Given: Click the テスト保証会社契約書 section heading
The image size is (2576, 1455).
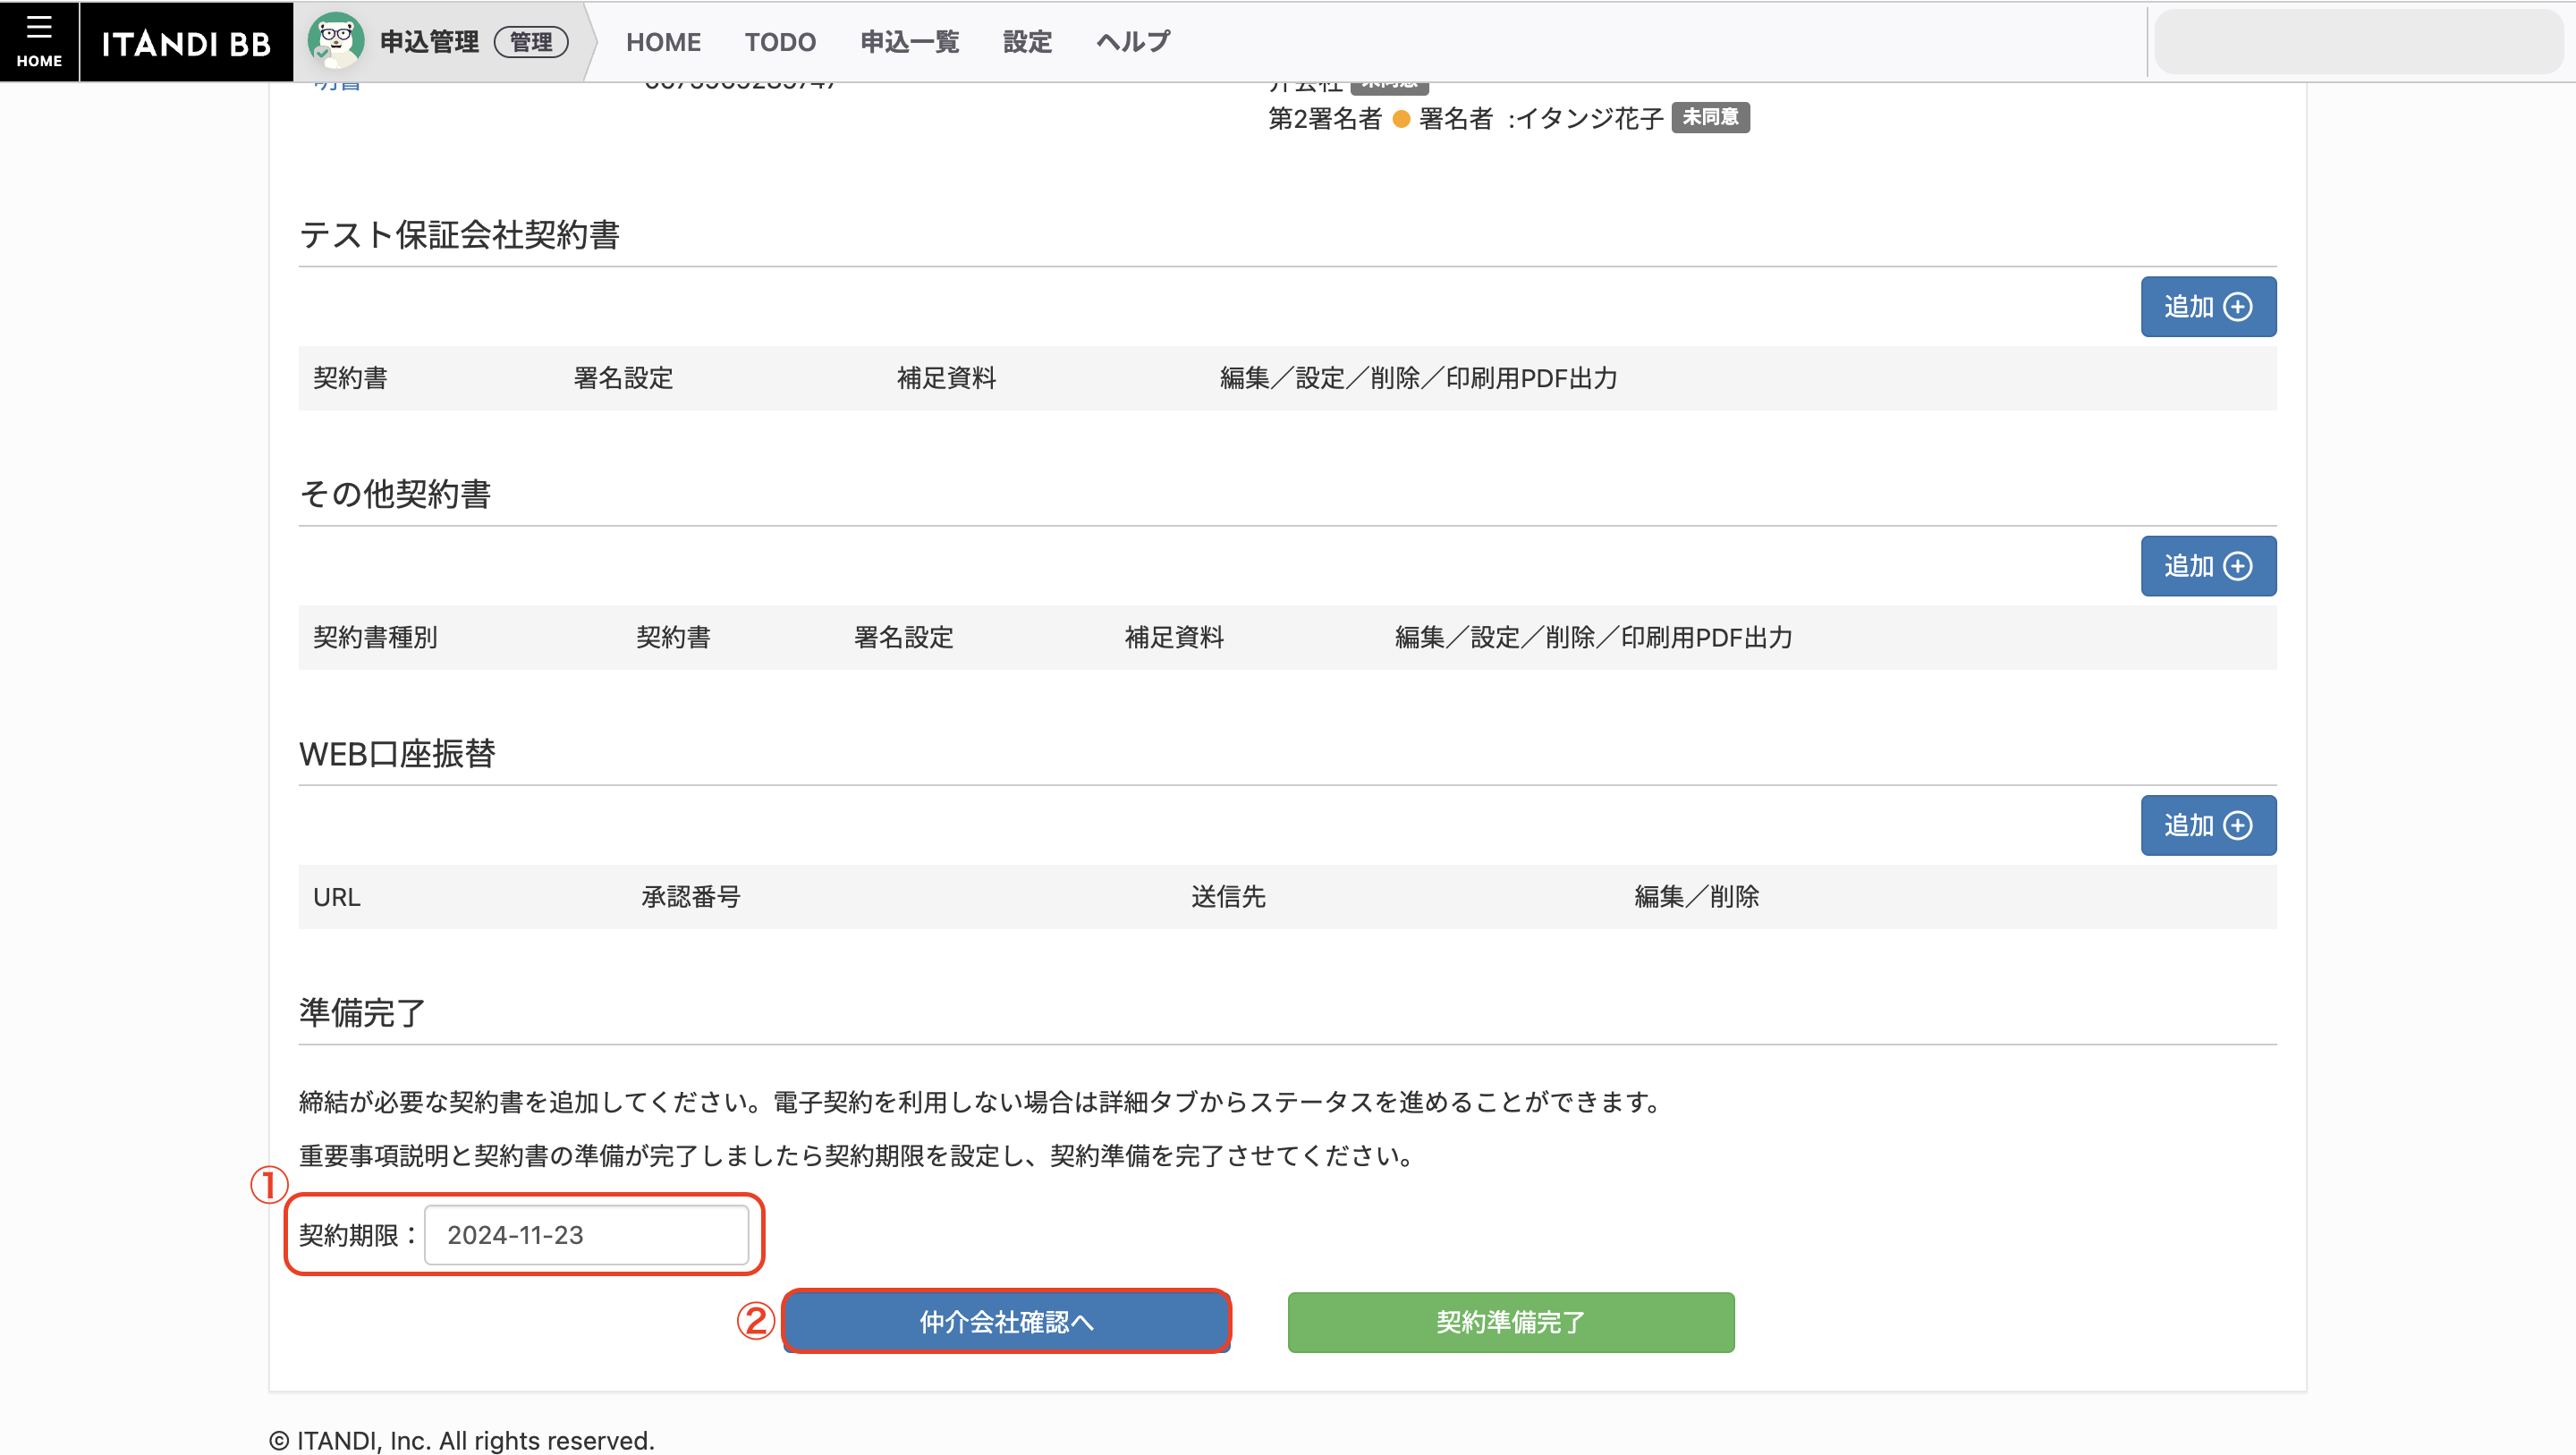Looking at the screenshot, I should click(x=459, y=234).
